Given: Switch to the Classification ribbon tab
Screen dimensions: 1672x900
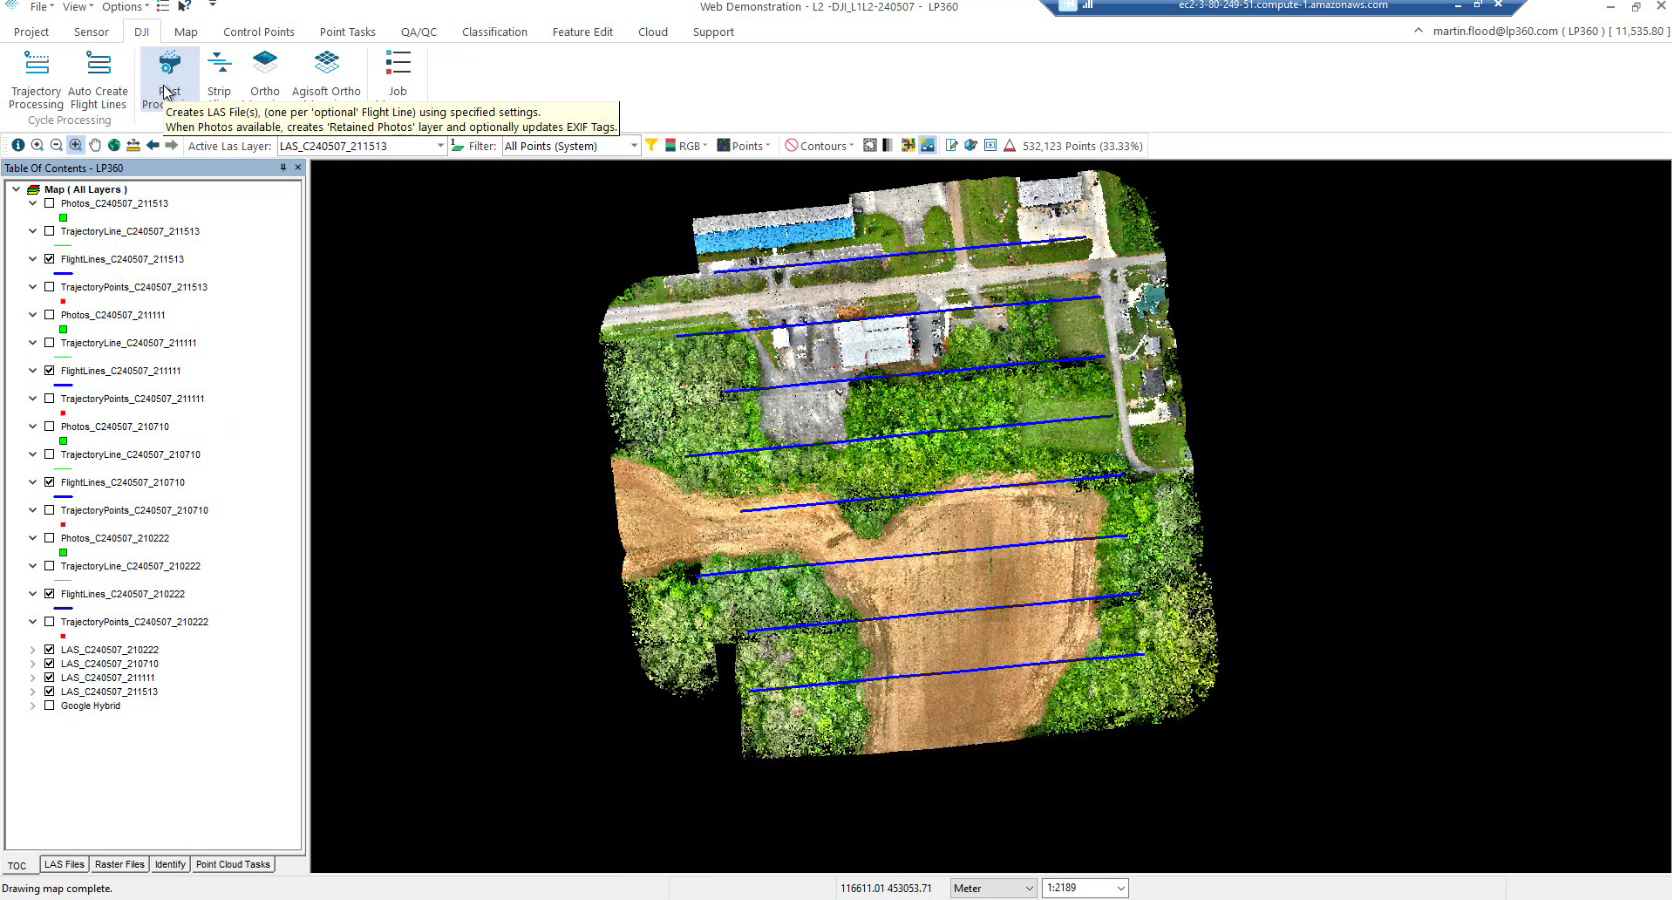Looking at the screenshot, I should click(x=494, y=31).
